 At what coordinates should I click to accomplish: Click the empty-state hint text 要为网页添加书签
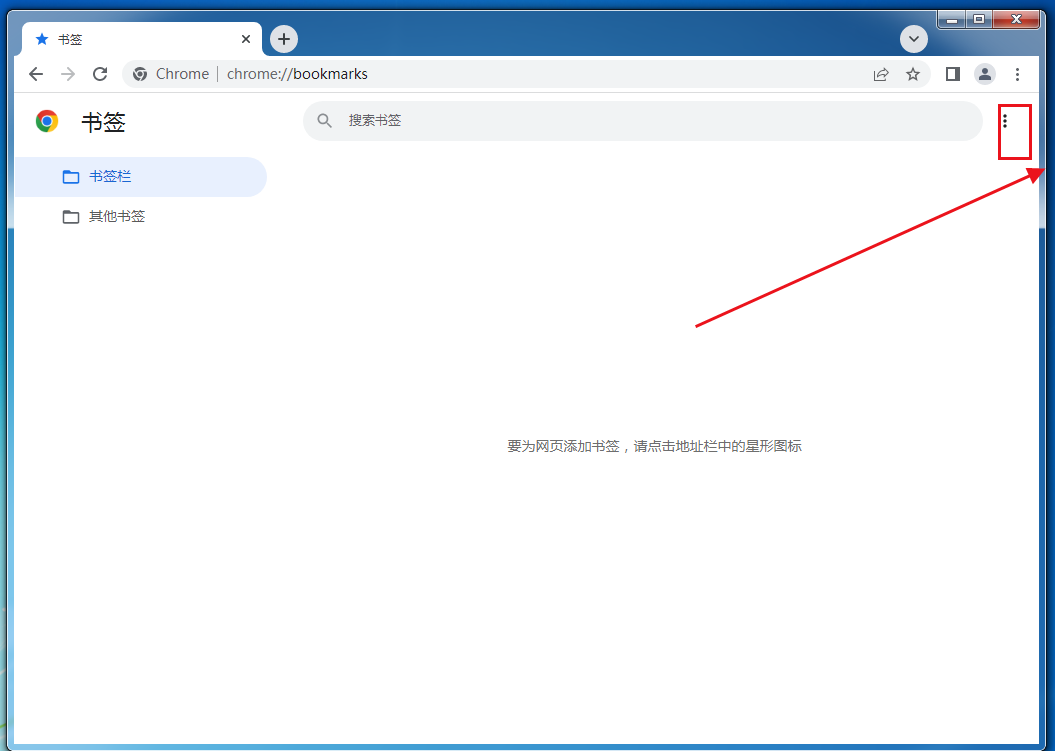[x=654, y=446]
